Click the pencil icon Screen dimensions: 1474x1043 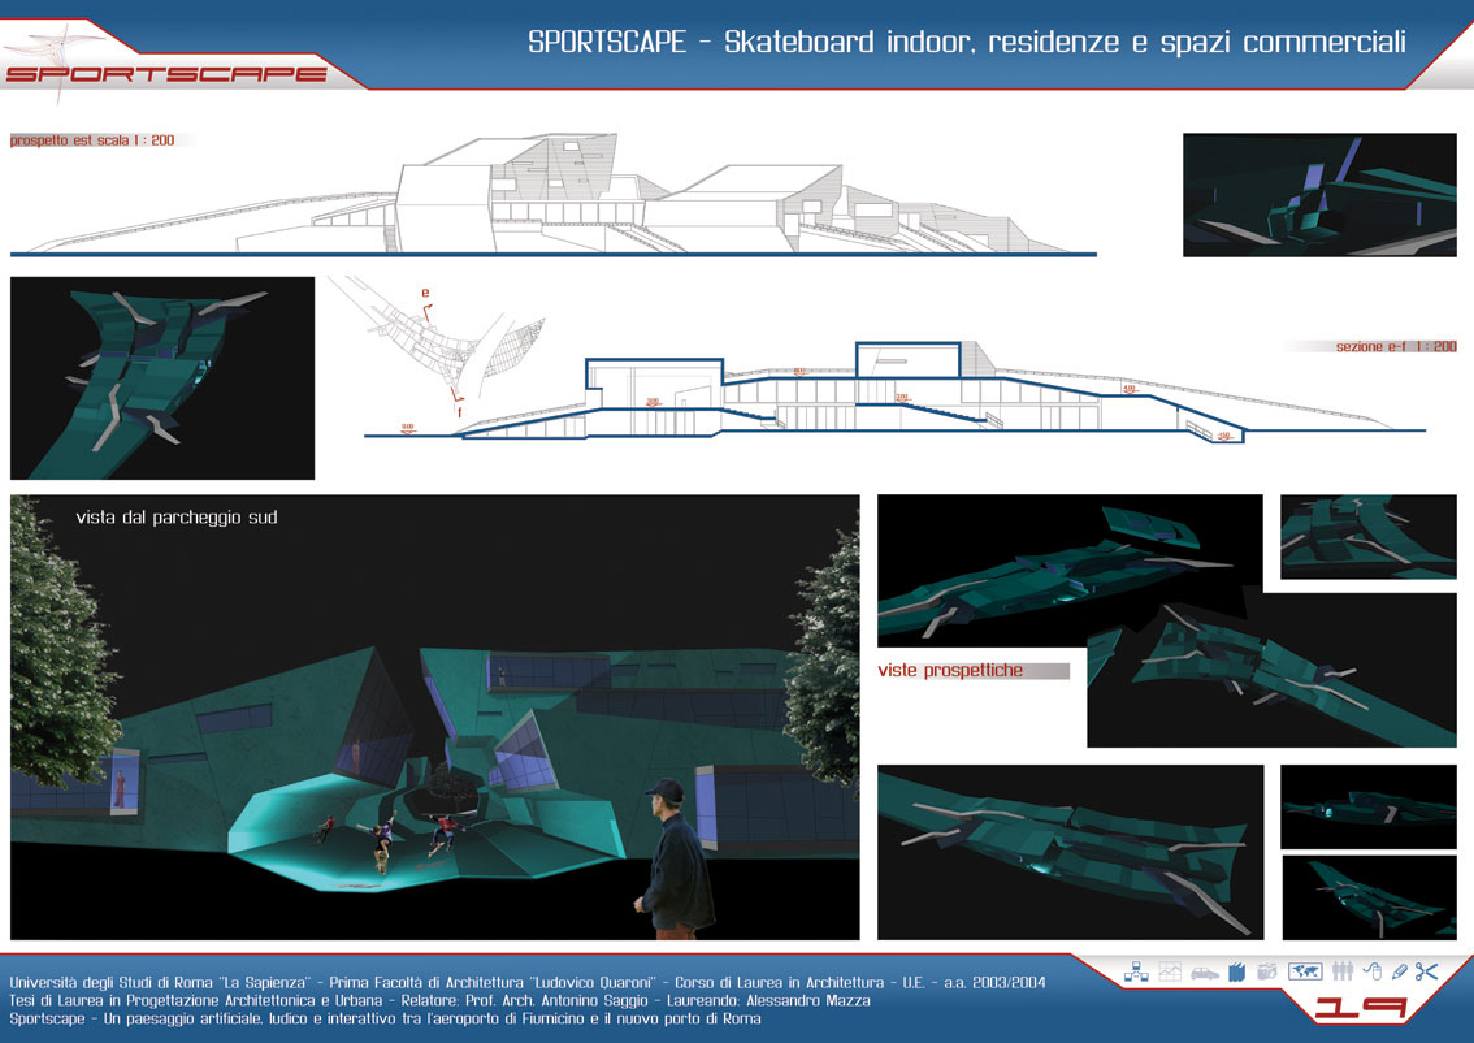click(1399, 971)
